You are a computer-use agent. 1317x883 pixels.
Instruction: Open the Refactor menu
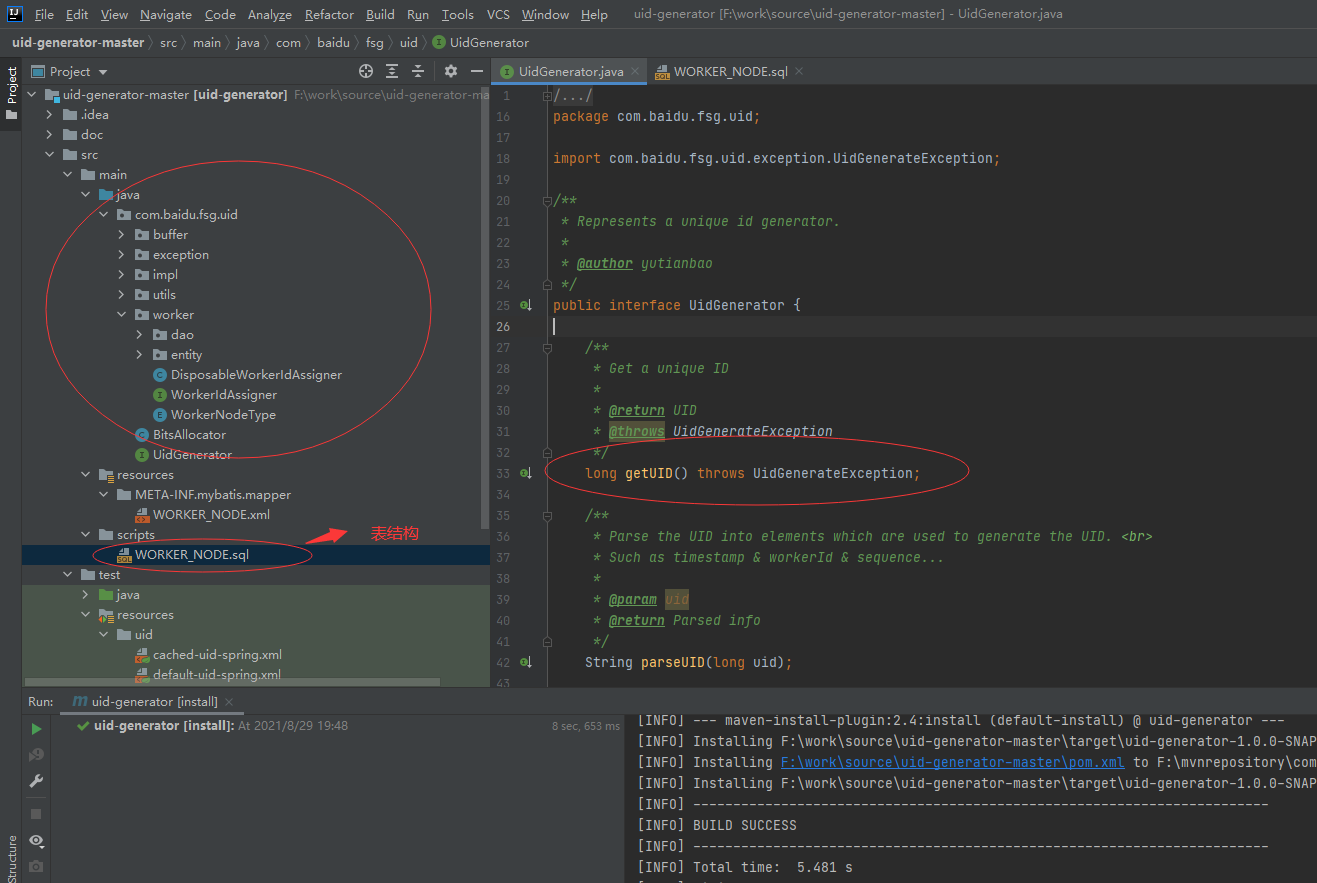(329, 14)
